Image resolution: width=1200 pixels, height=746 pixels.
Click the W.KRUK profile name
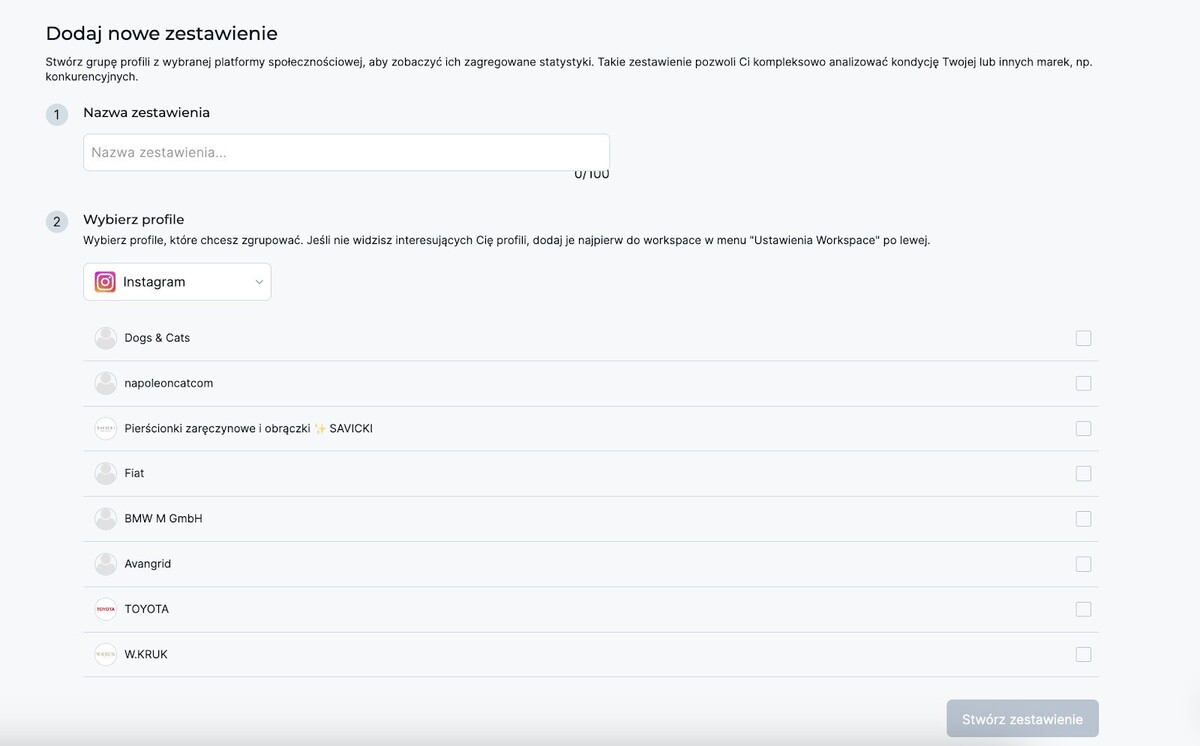click(x=146, y=654)
